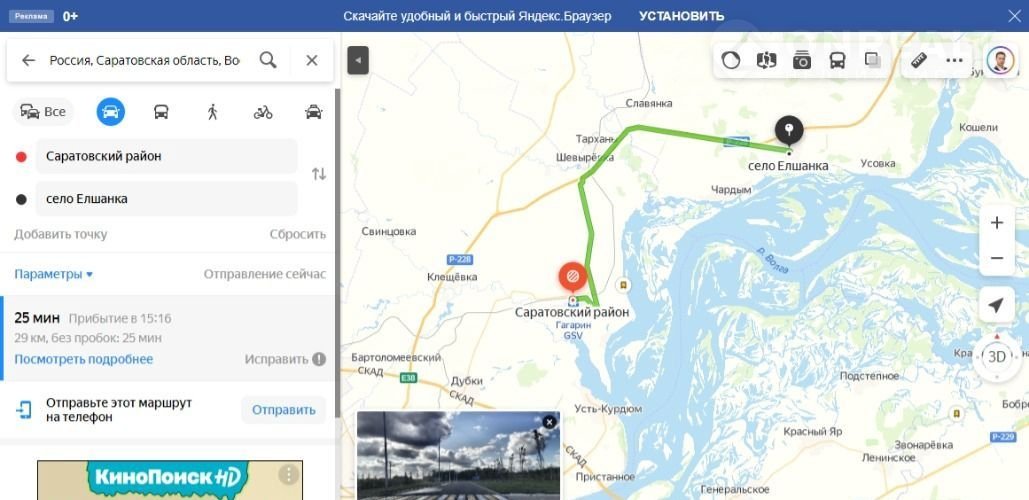Image resolution: width=1029 pixels, height=500 pixels.
Task: Close the street panorama preview thumbnail
Action: click(x=549, y=422)
